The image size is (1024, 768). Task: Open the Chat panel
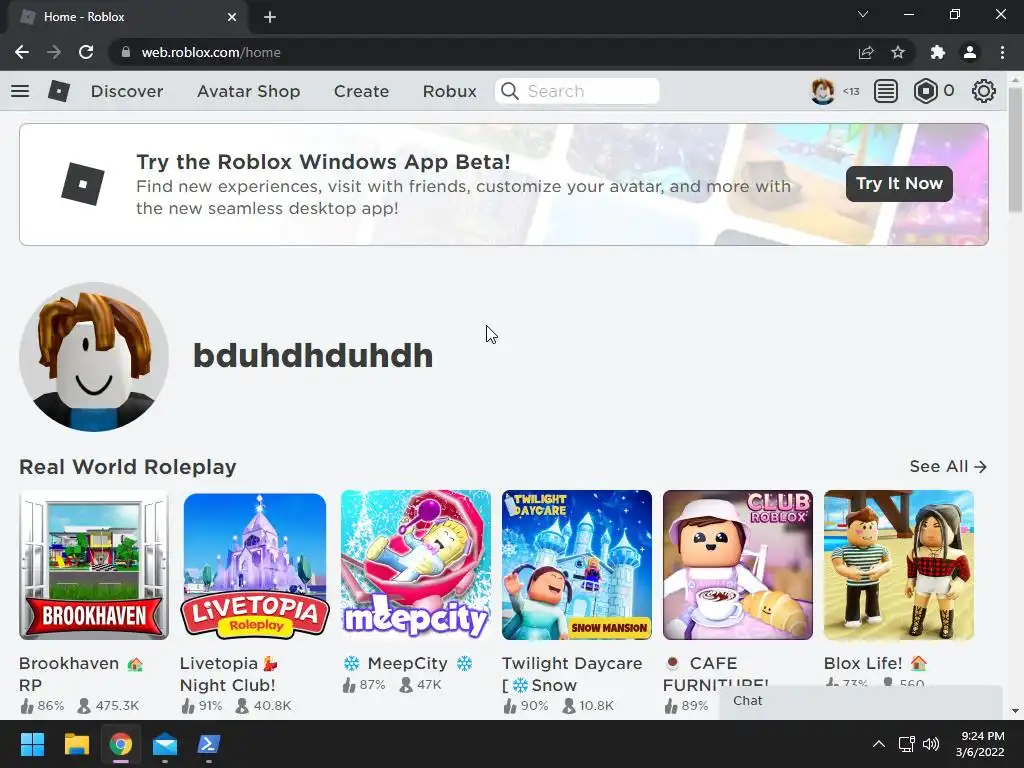[861, 701]
